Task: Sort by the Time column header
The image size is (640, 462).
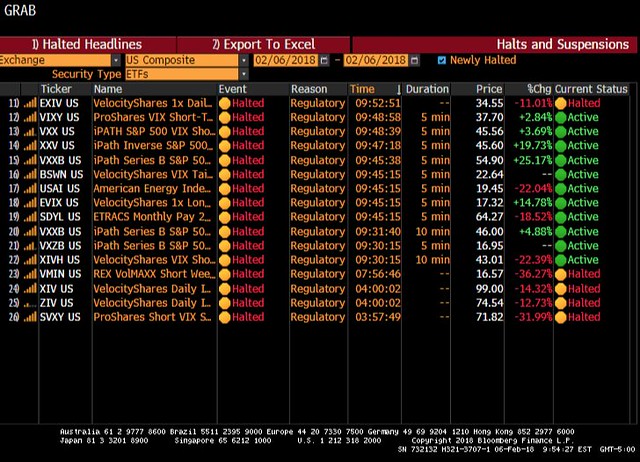Action: [x=362, y=89]
